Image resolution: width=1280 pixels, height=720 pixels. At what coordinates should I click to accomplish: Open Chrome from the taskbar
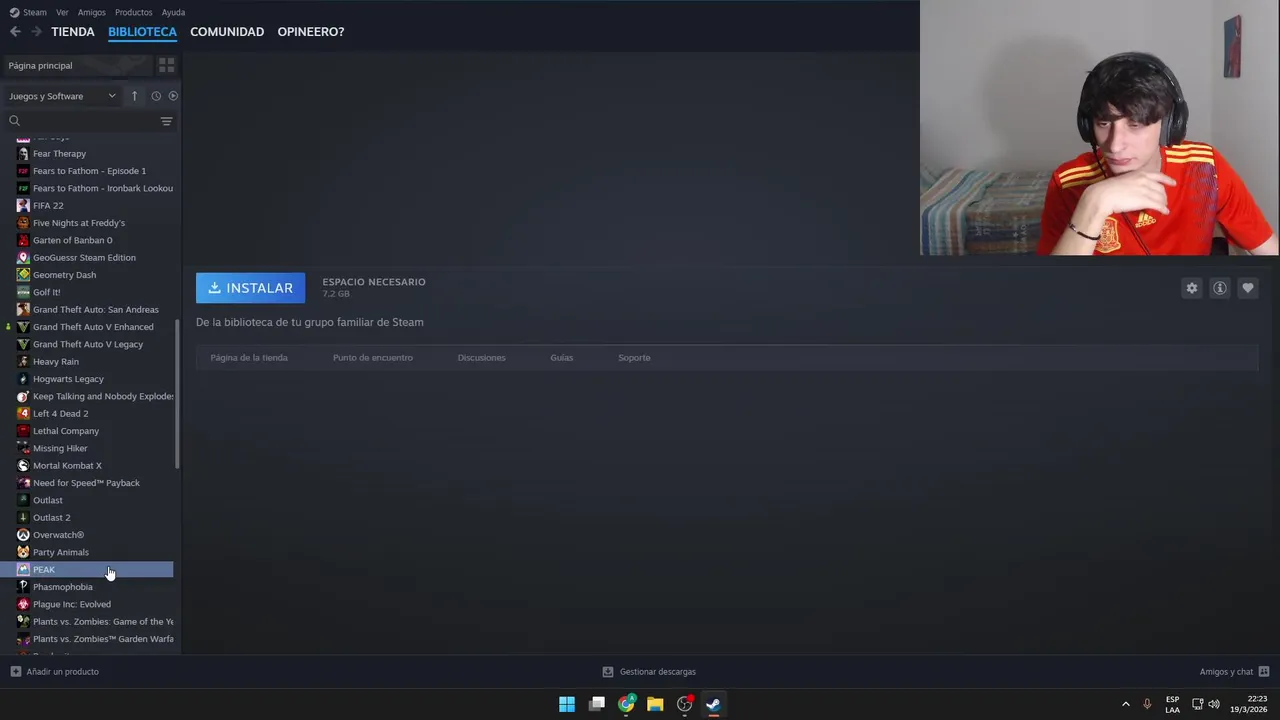click(x=626, y=704)
